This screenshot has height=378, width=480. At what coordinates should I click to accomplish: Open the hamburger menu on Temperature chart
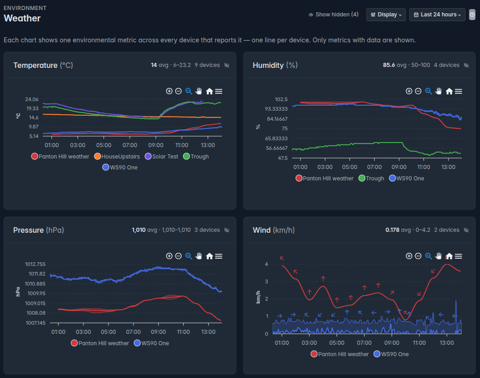click(x=219, y=91)
